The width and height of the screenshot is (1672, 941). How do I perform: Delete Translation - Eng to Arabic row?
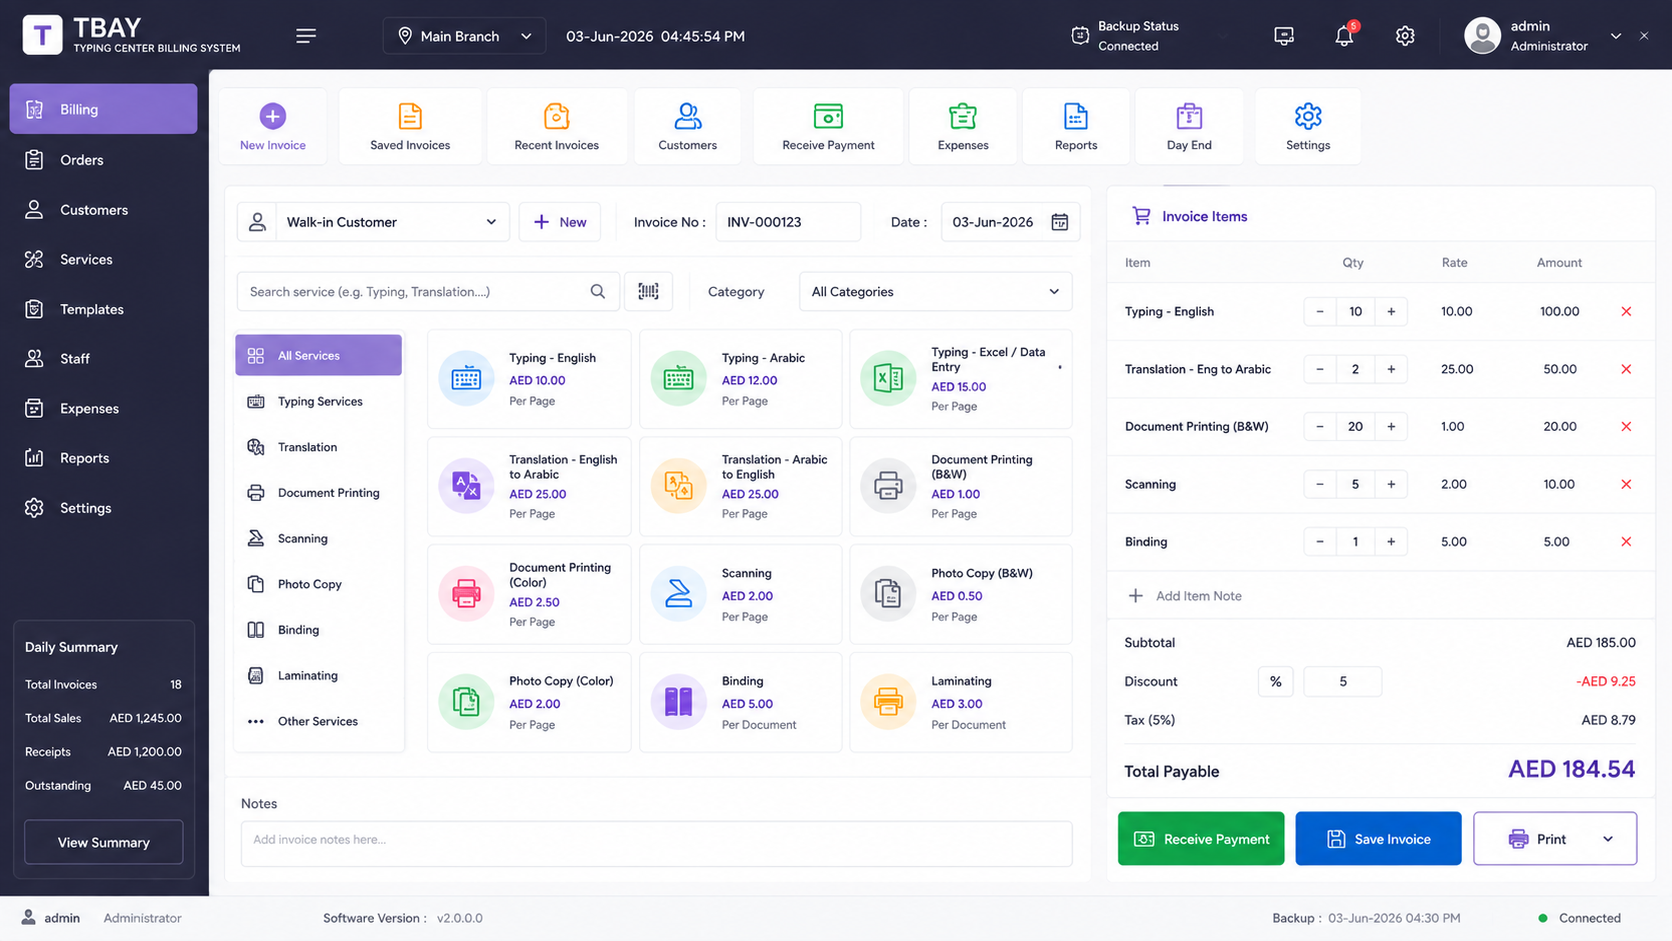click(x=1626, y=369)
